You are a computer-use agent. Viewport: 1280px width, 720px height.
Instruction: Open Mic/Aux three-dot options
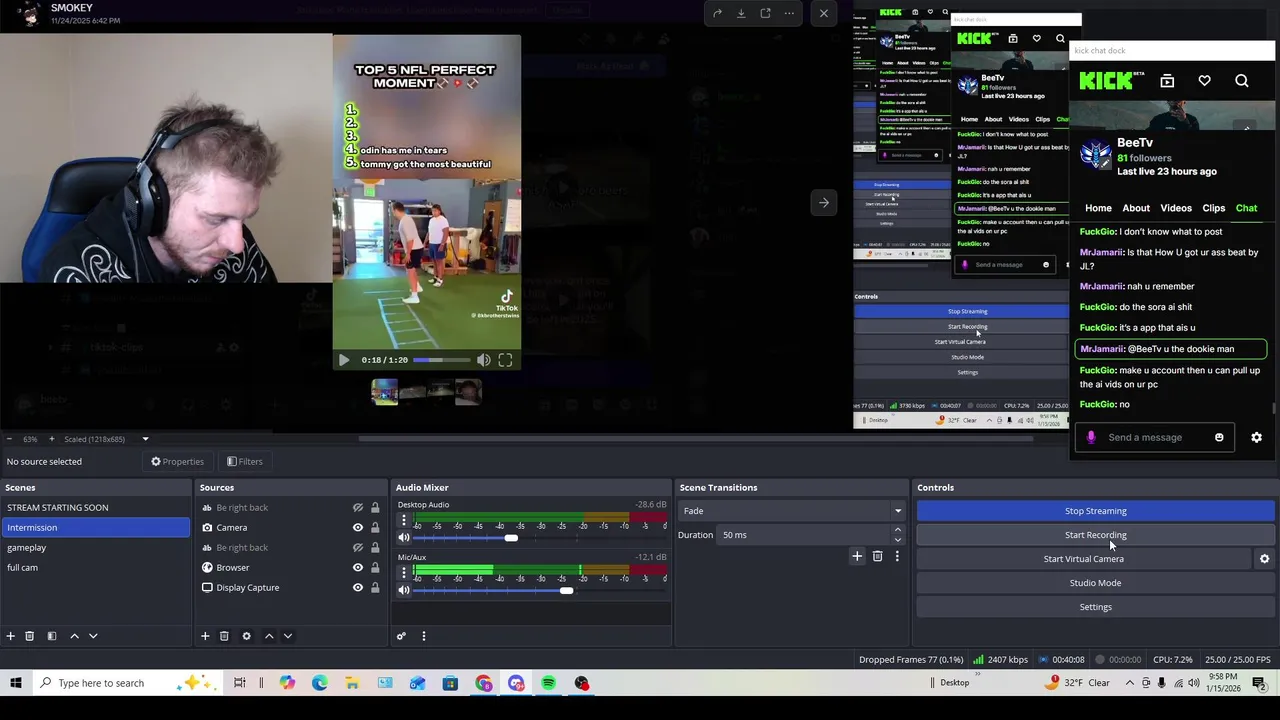click(404, 572)
